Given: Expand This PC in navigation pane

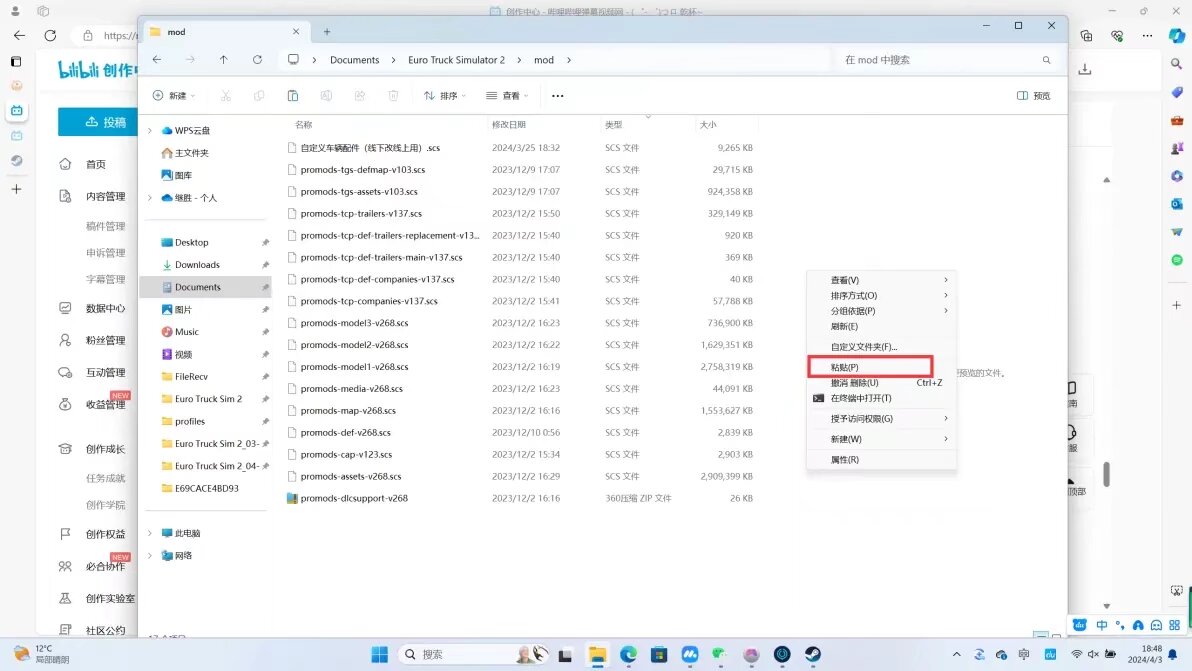Looking at the screenshot, I should [x=150, y=533].
